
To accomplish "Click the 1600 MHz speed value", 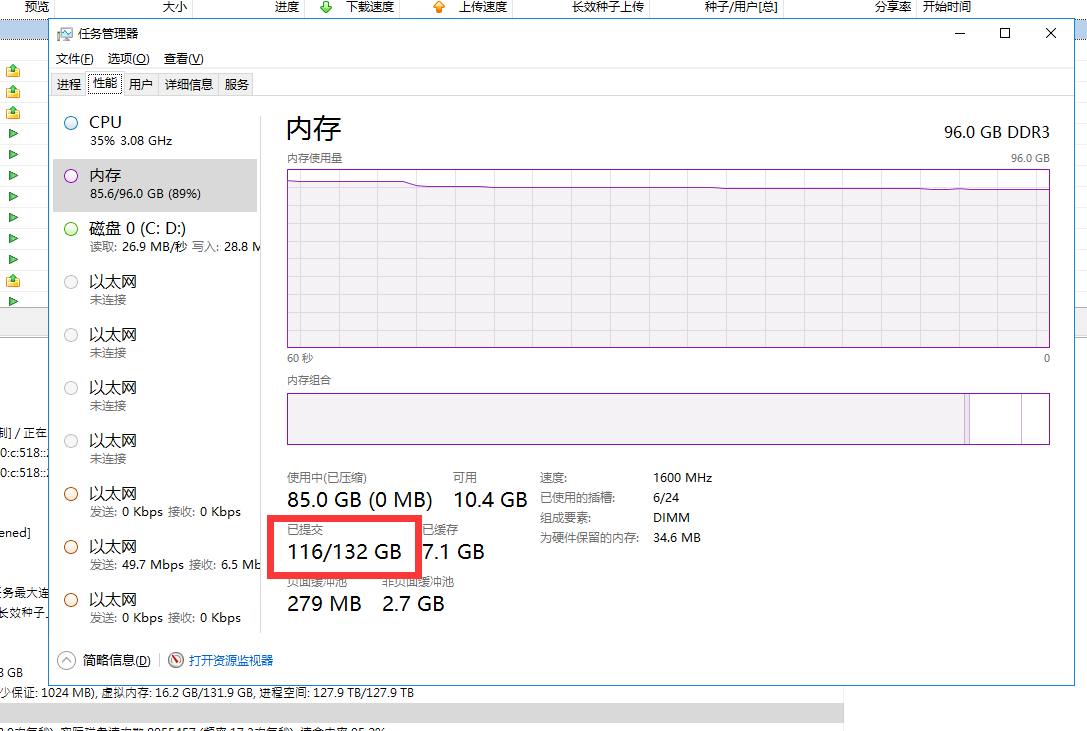I will 682,478.
